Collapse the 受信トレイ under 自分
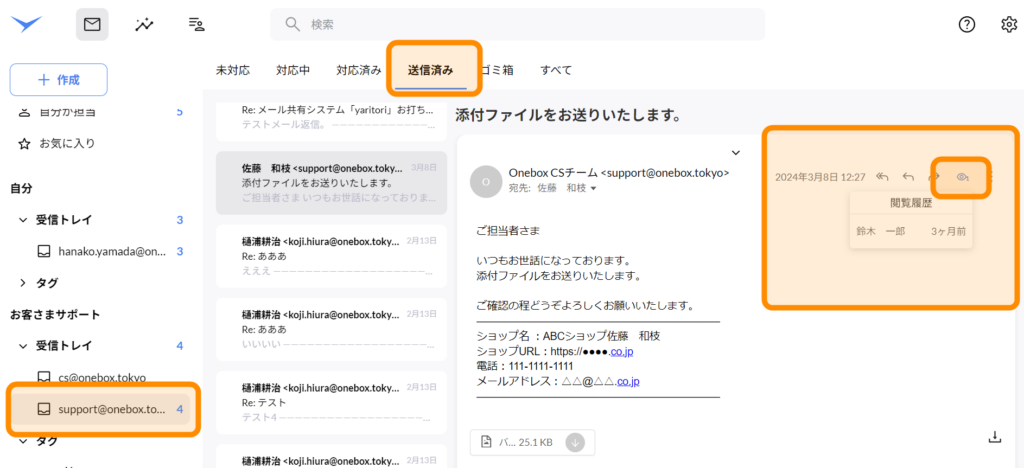 point(24,220)
